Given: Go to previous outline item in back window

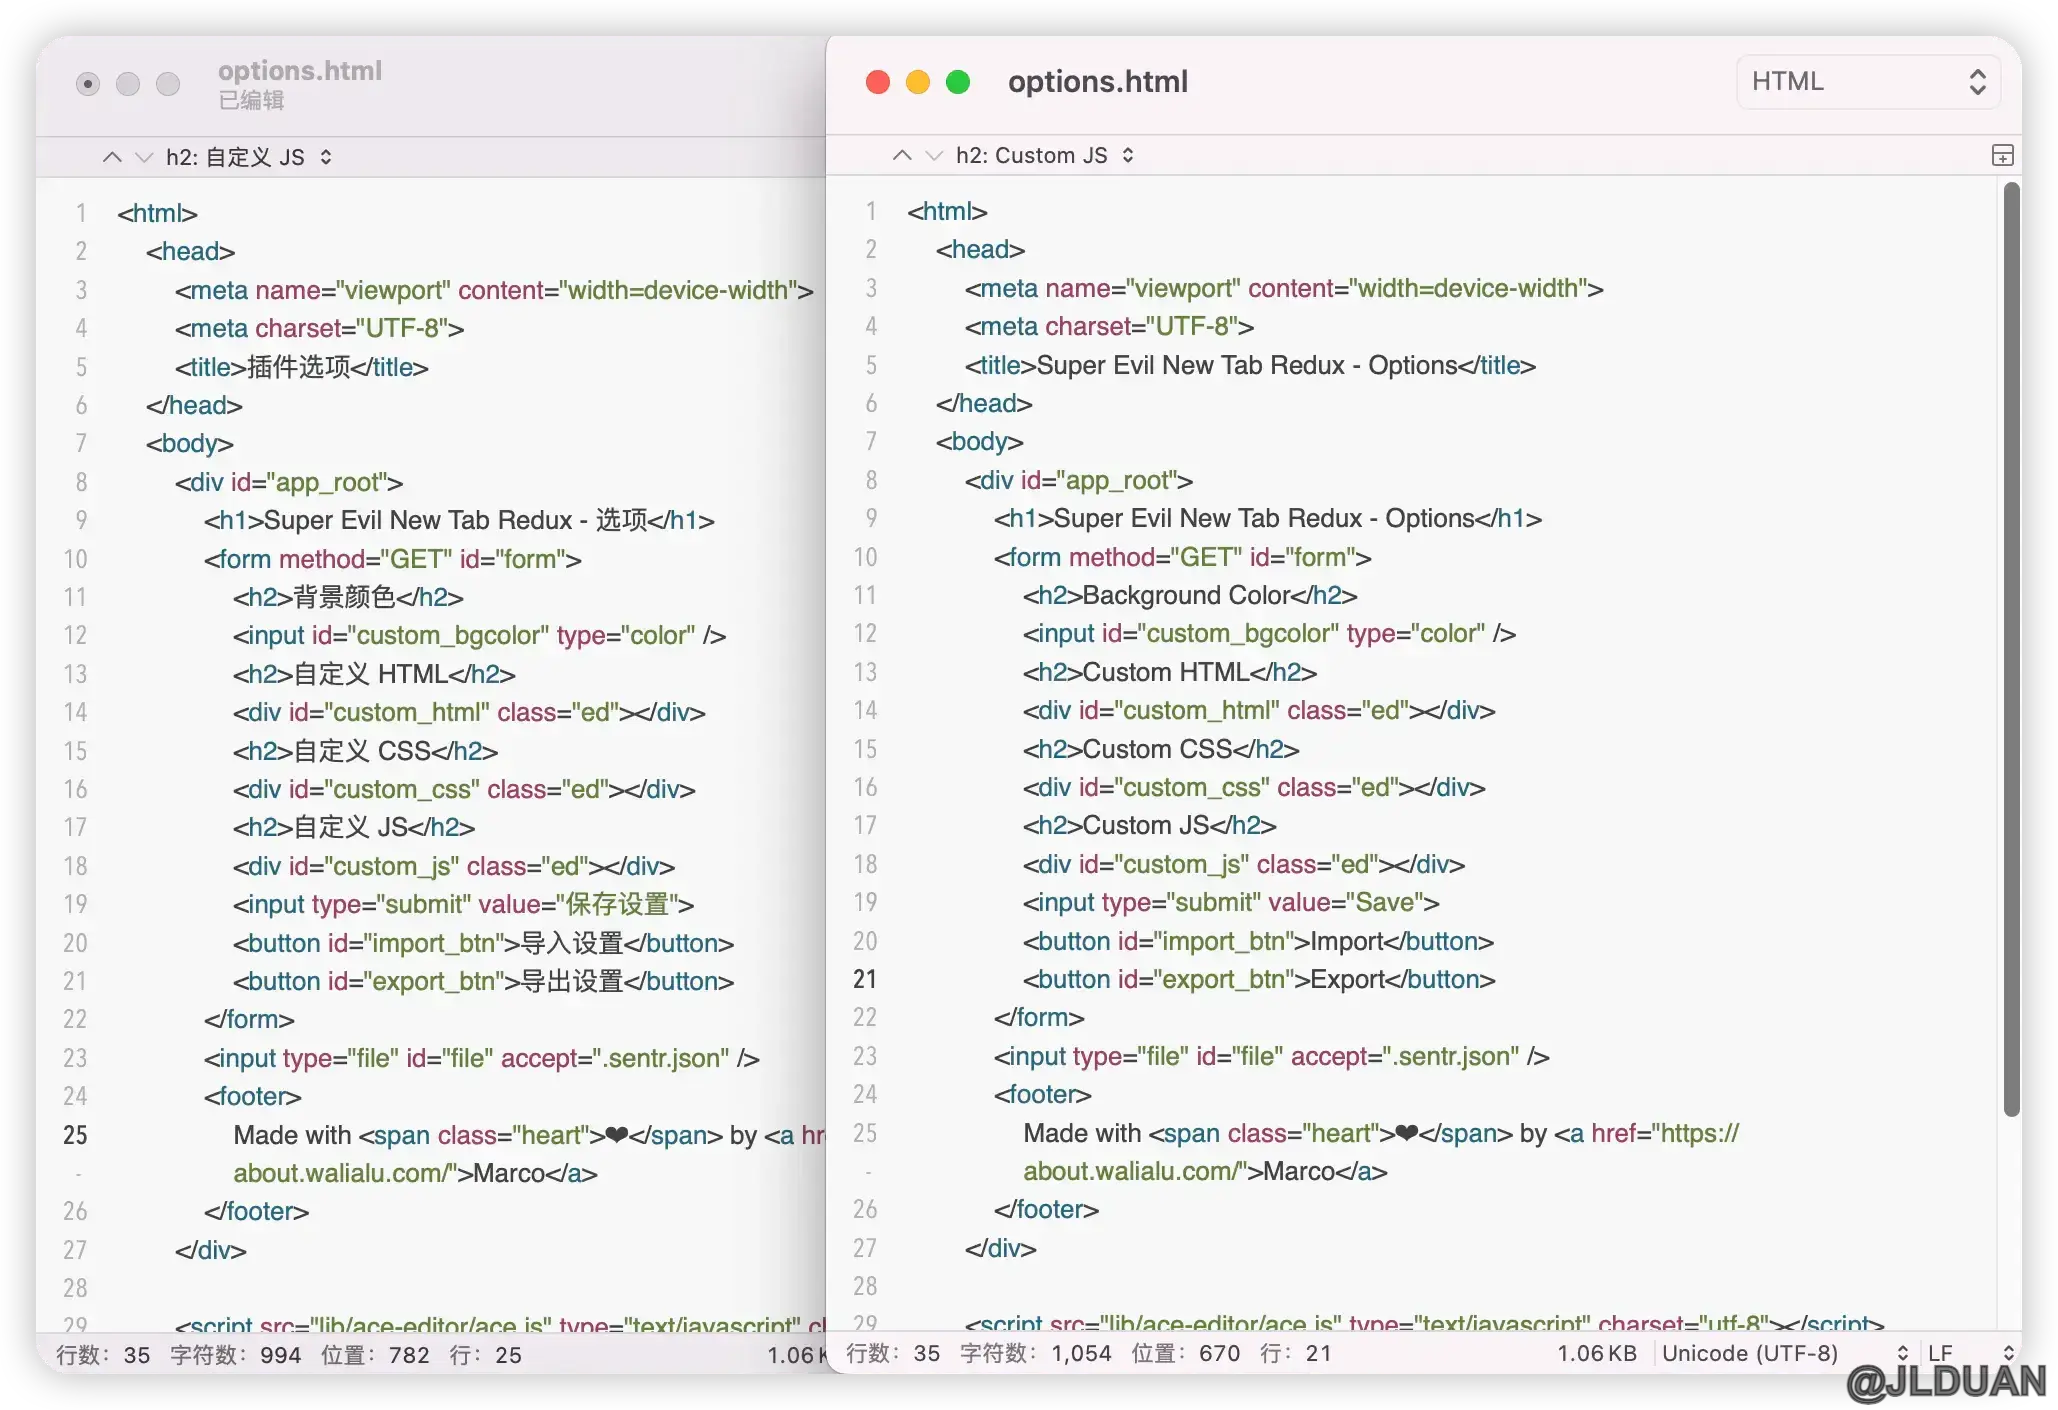Looking at the screenshot, I should [112, 157].
